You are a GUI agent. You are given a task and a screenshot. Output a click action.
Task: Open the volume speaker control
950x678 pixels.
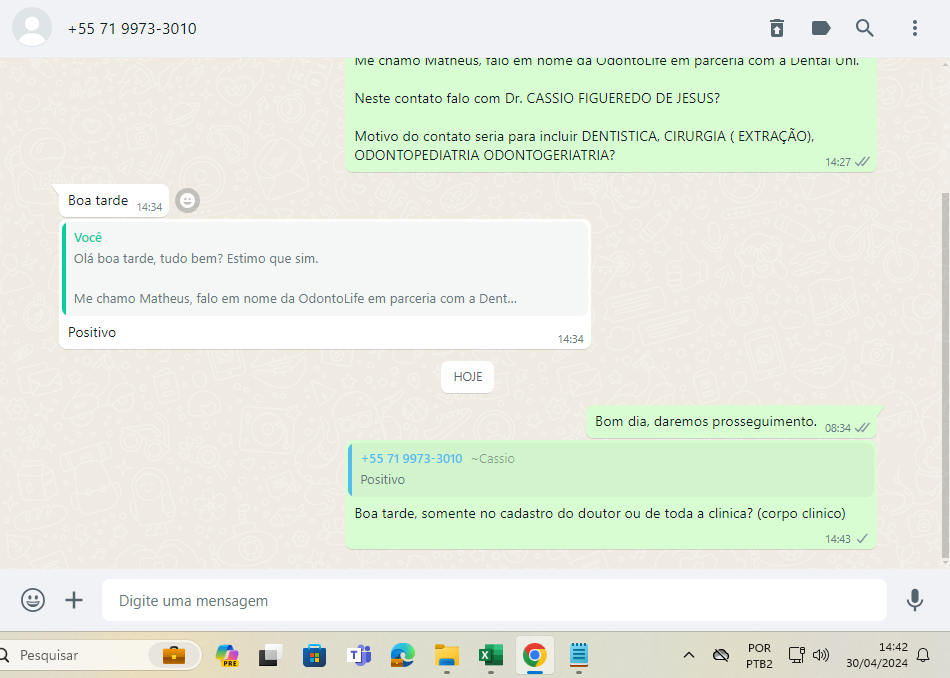[x=821, y=655]
